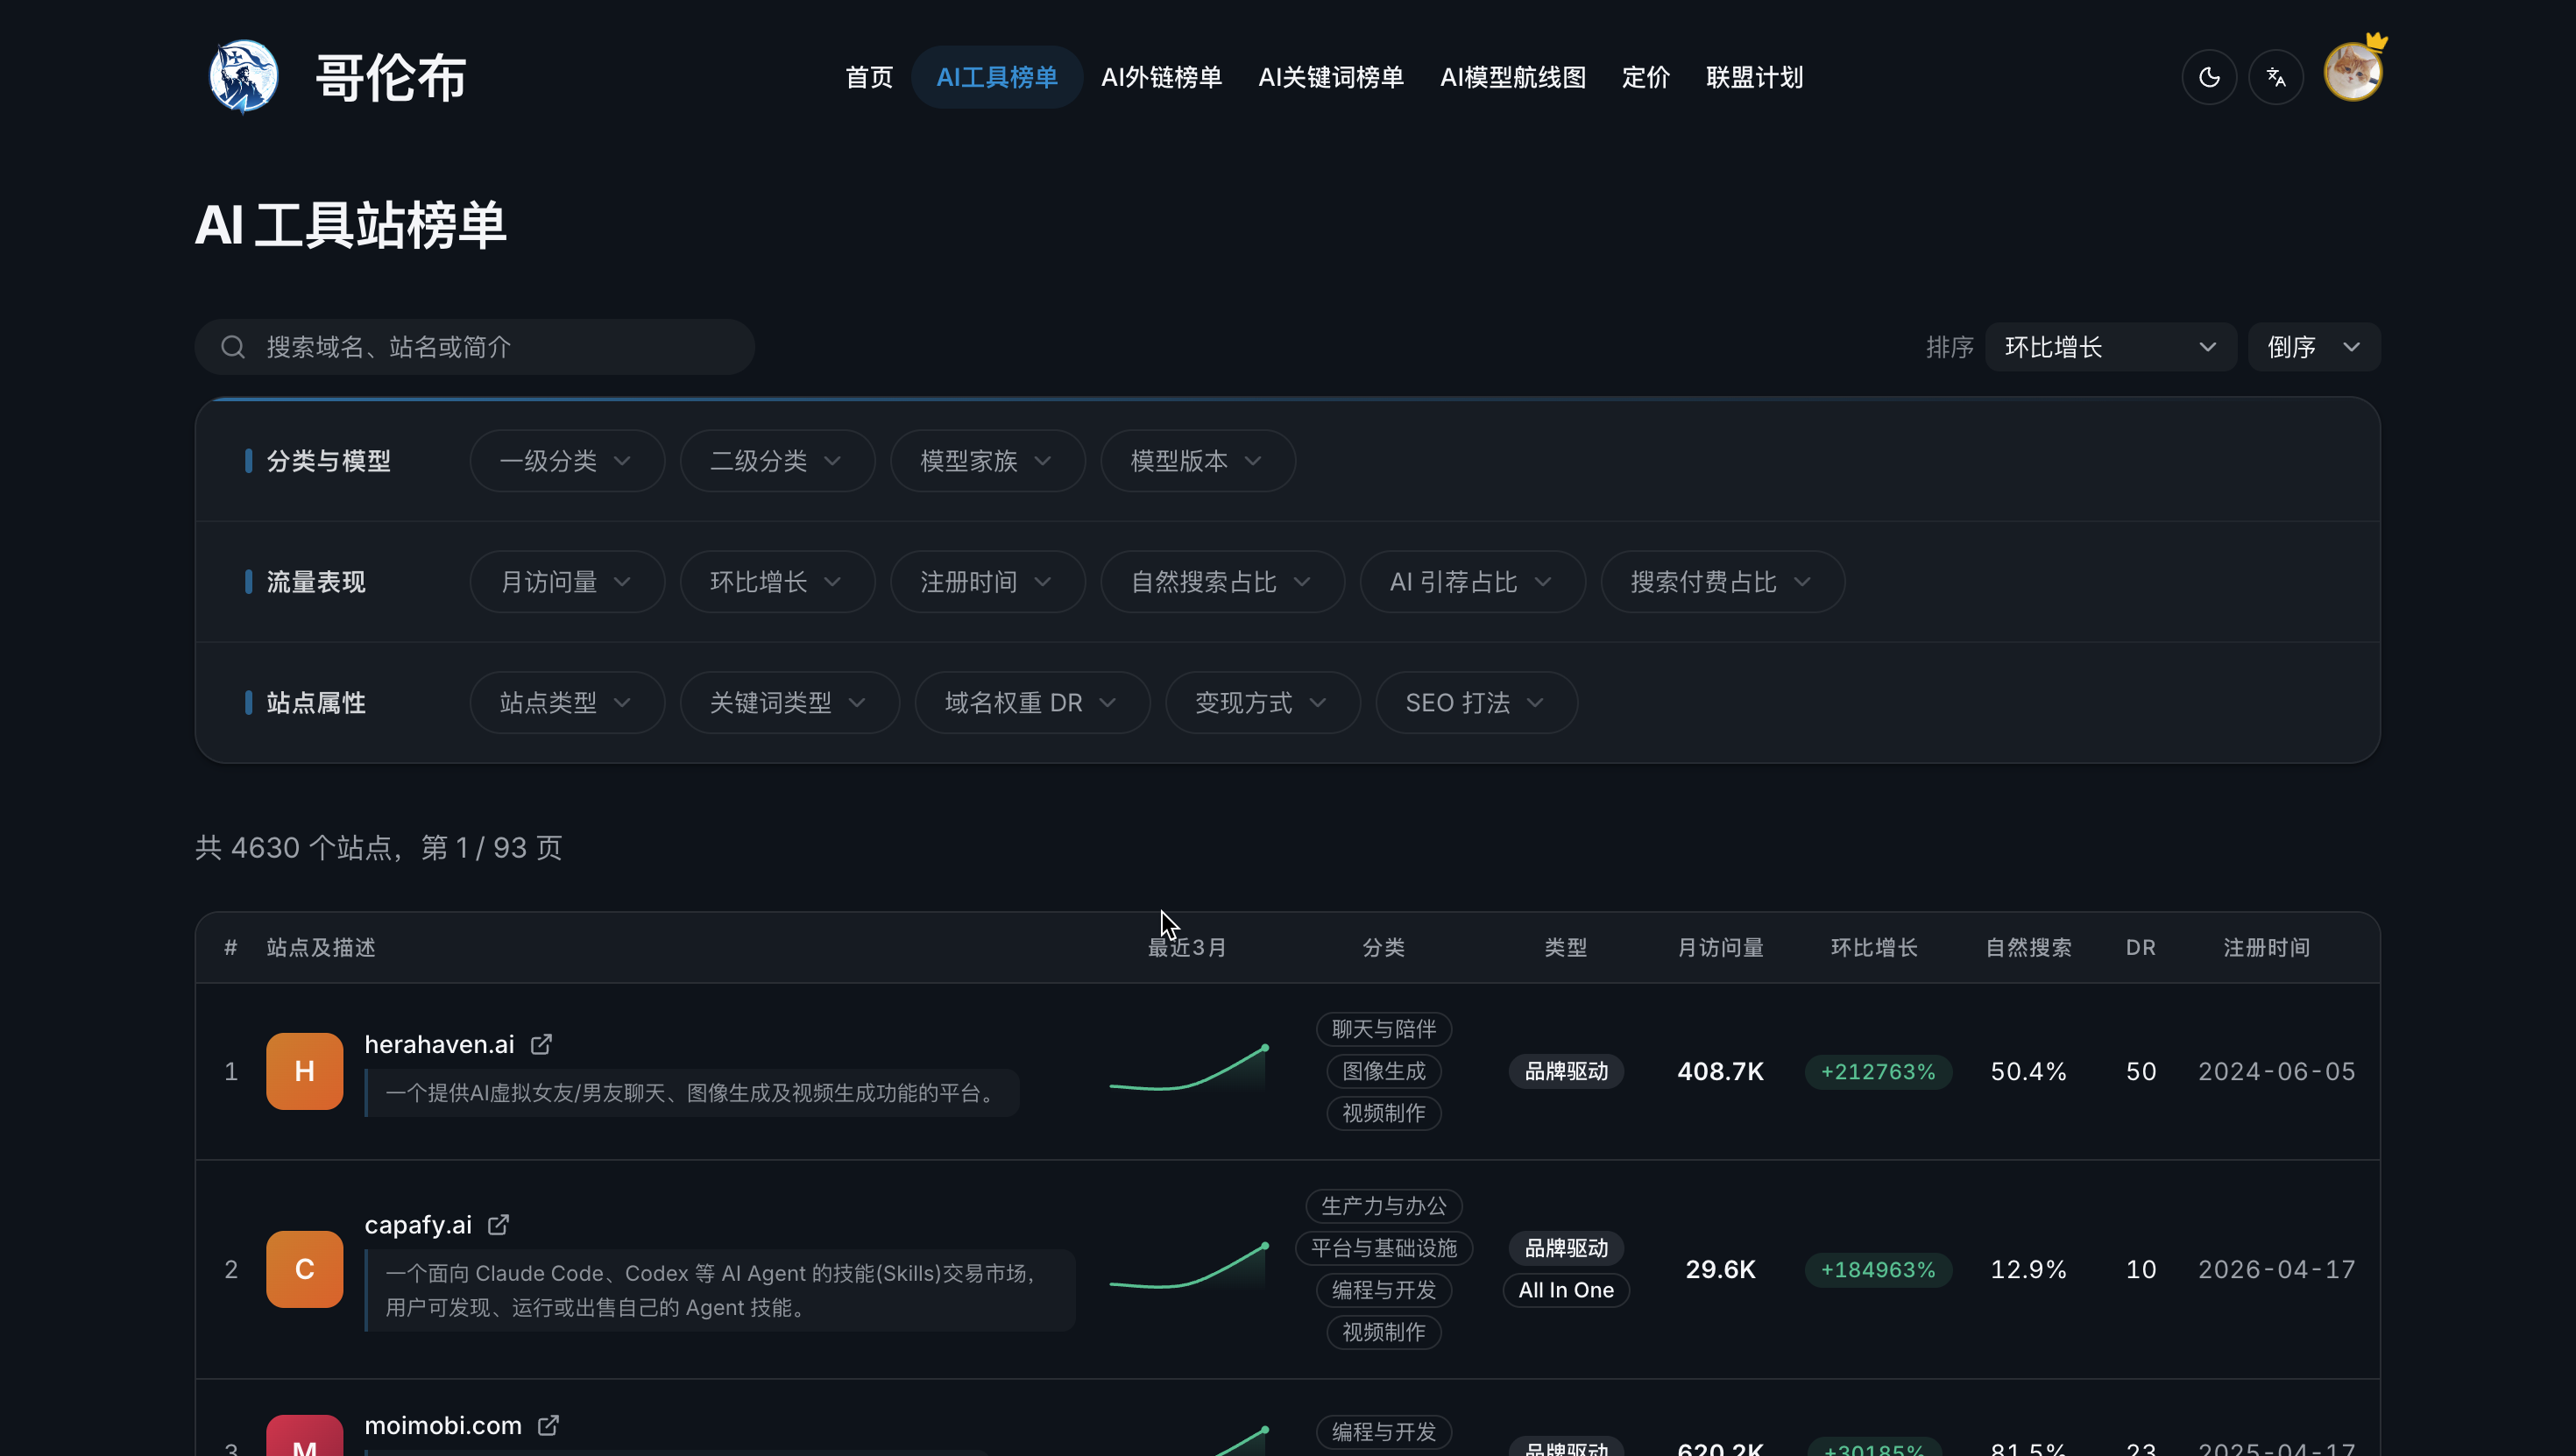Open the moimobi.com site link
The height and width of the screenshot is (1456, 2576).
click(443, 1425)
